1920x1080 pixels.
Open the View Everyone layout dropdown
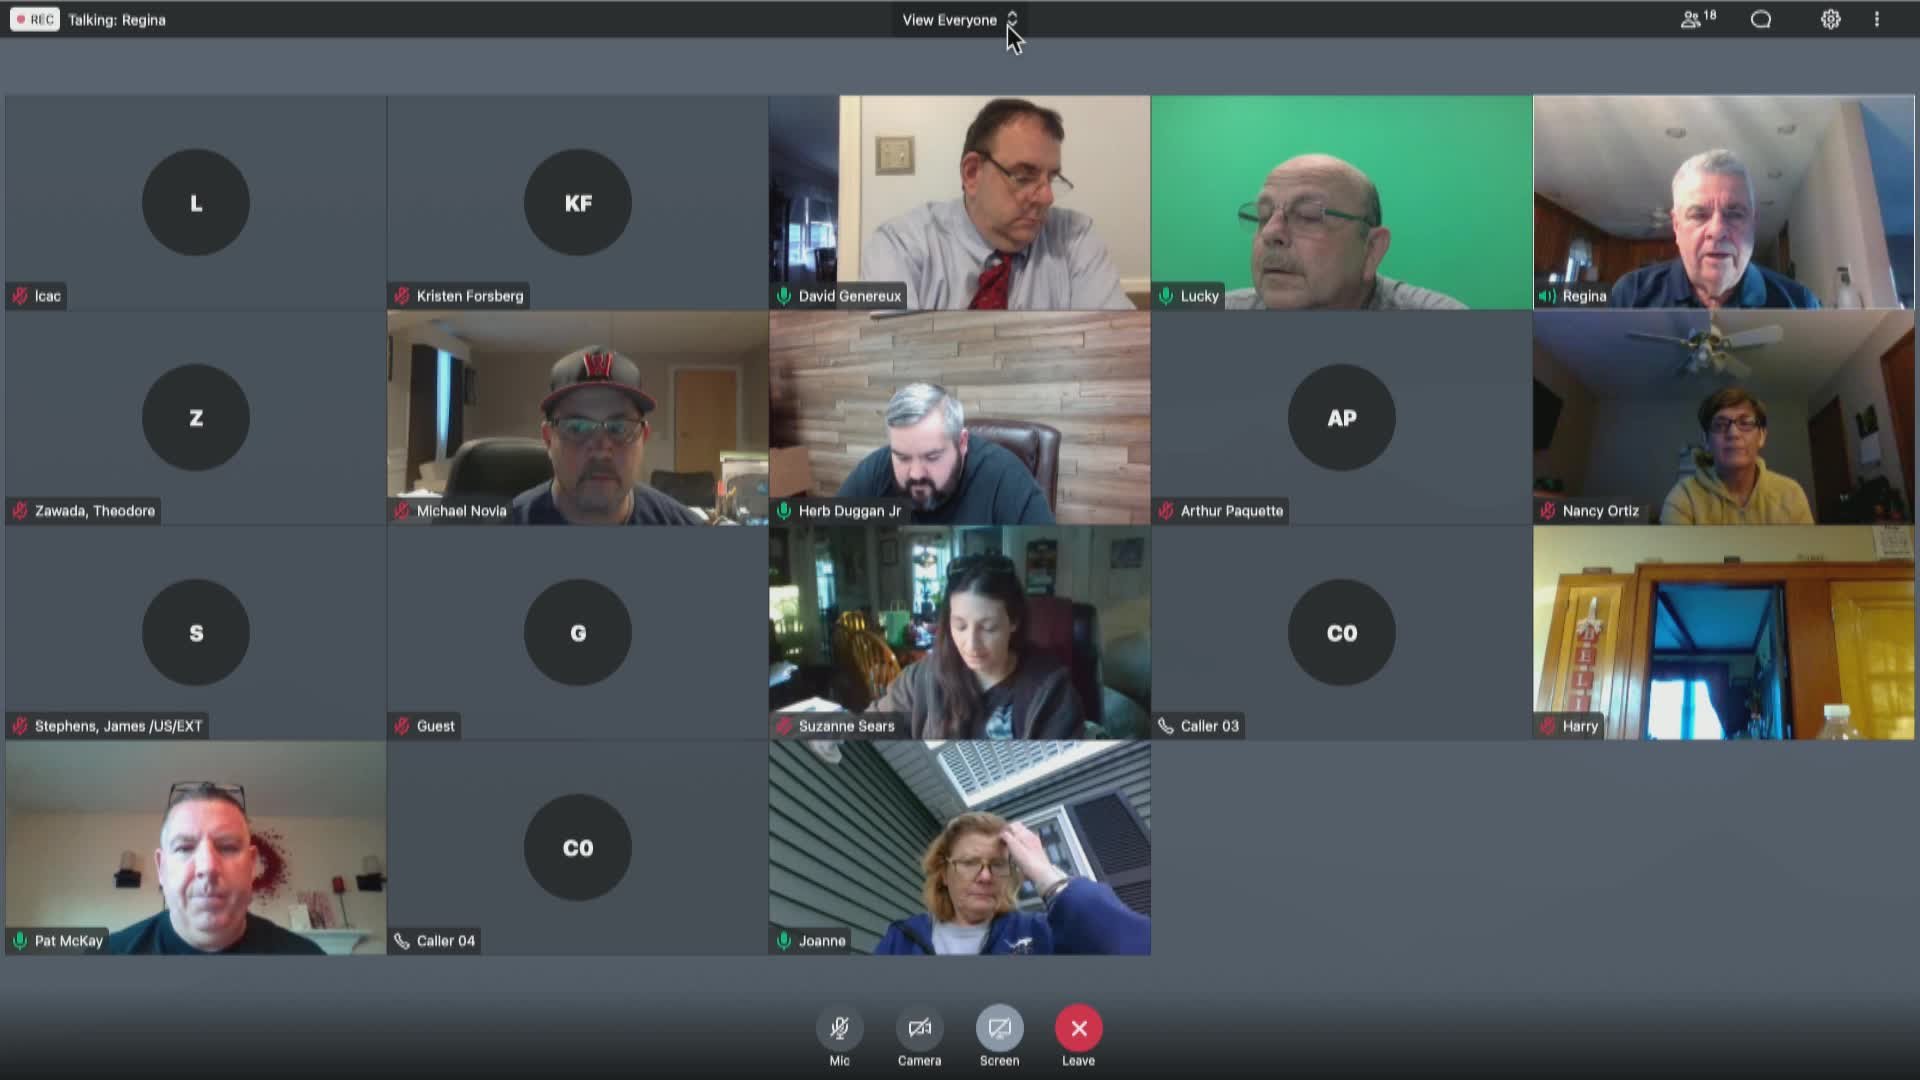(959, 20)
